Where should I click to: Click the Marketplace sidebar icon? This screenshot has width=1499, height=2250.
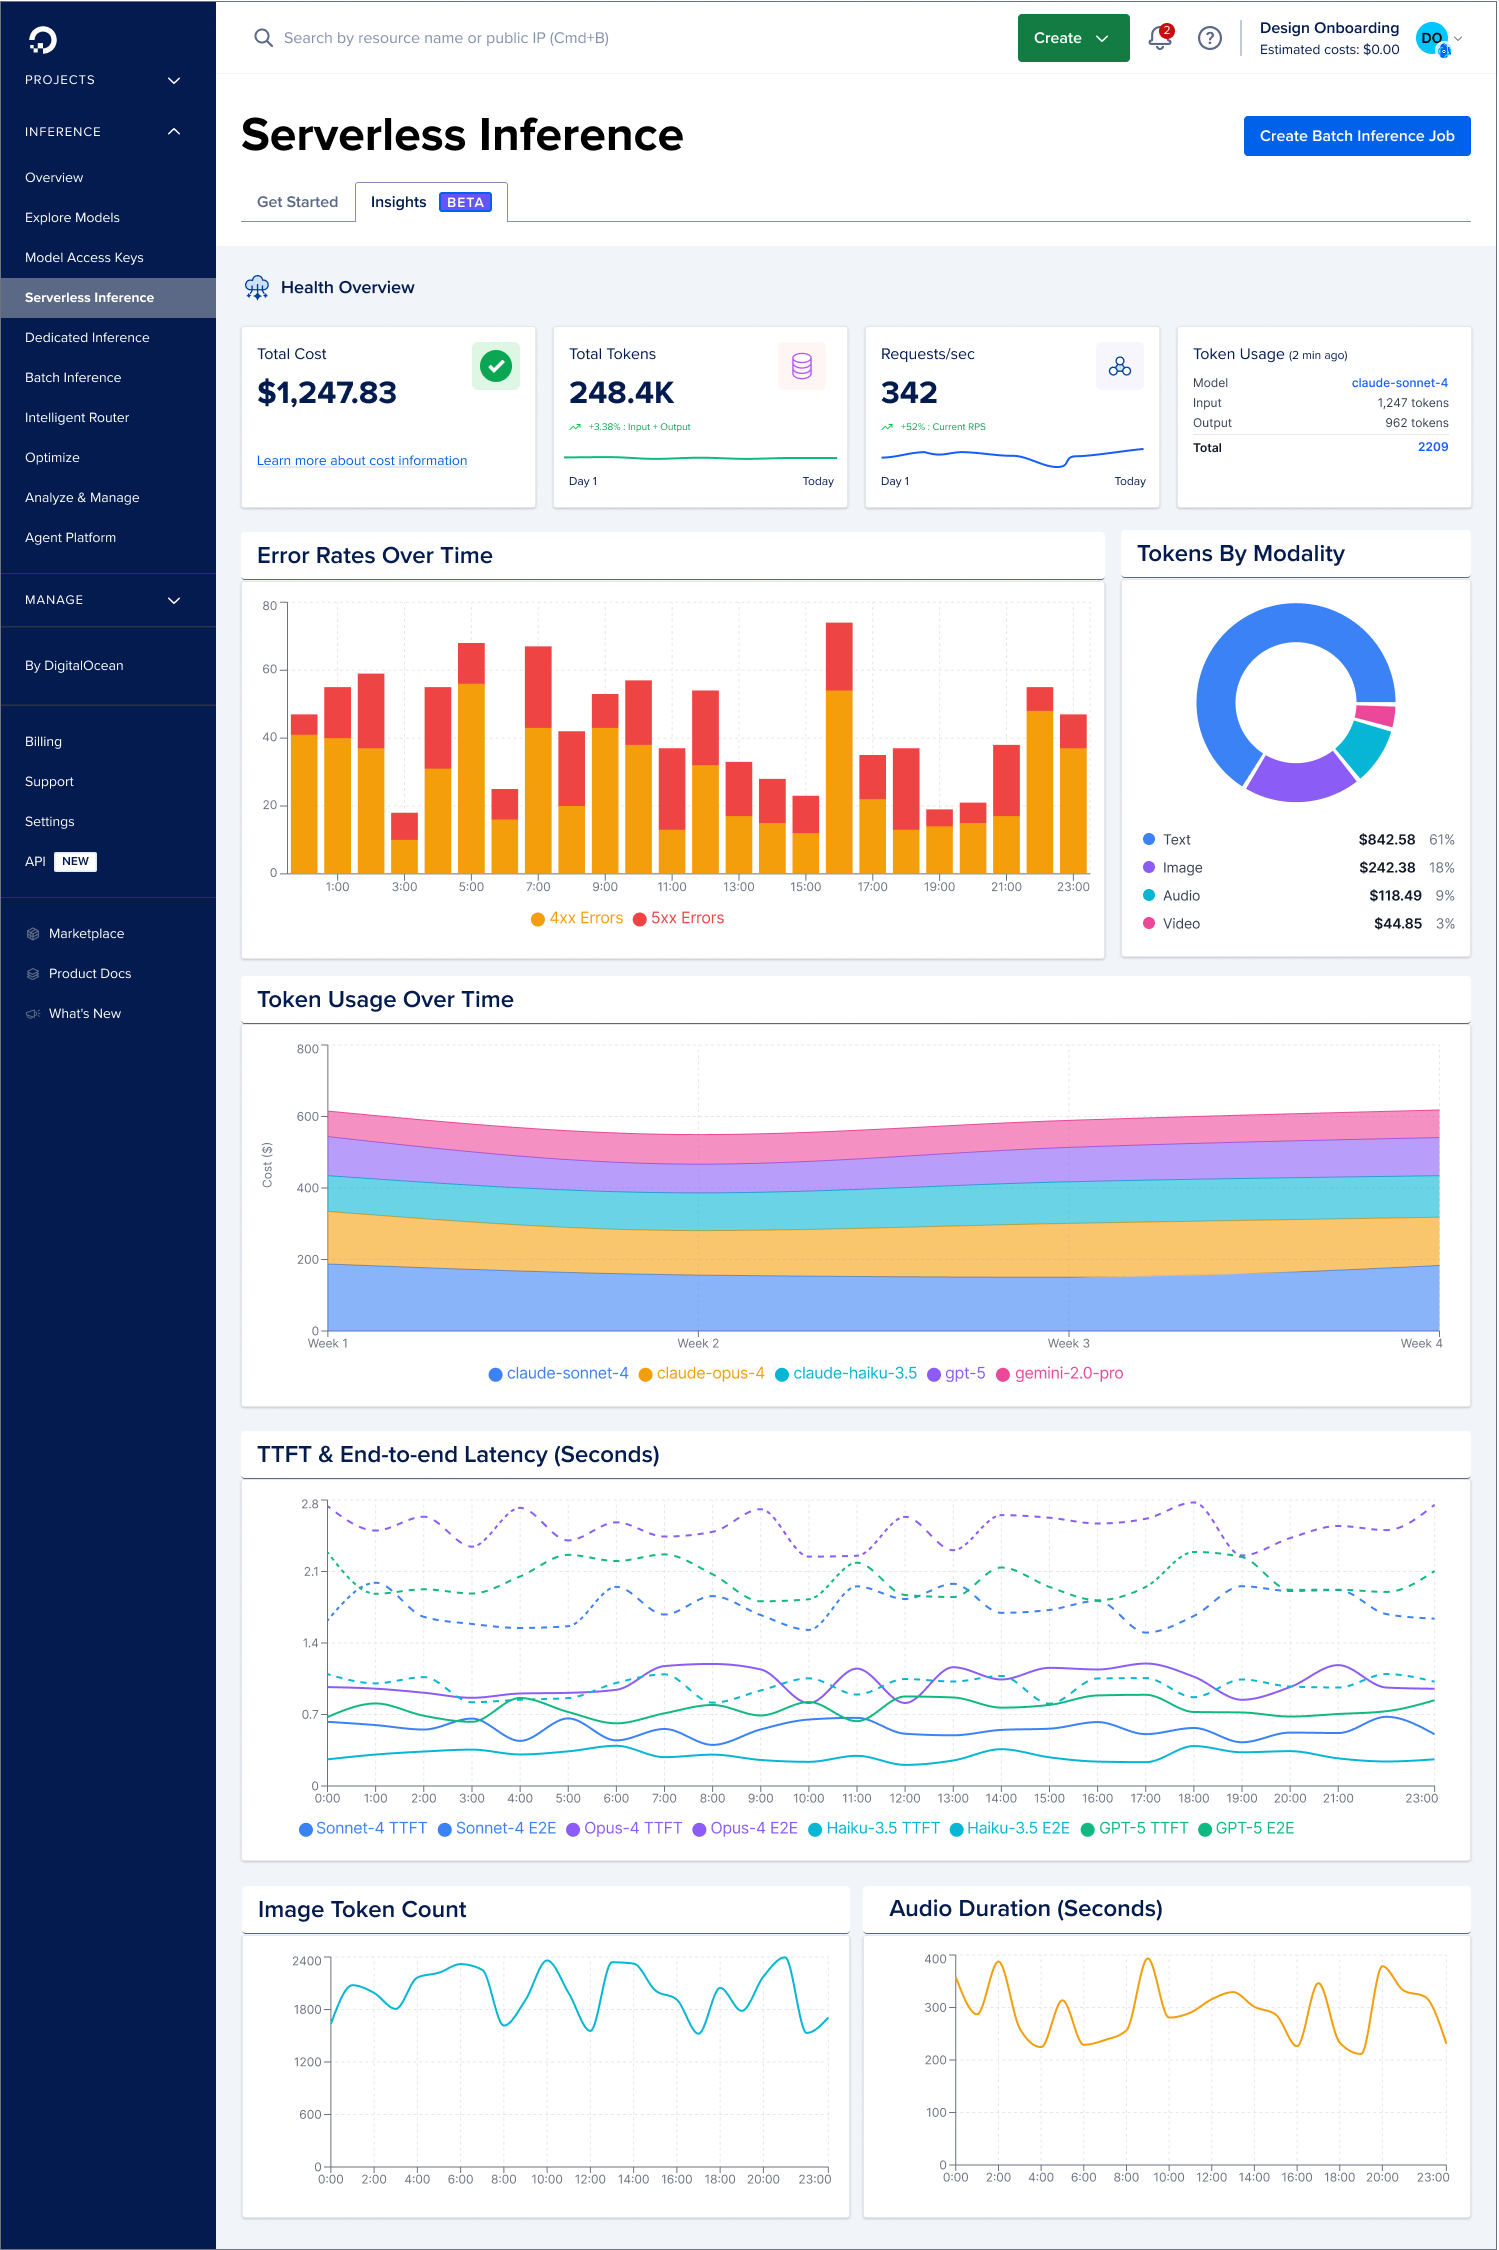point(33,934)
